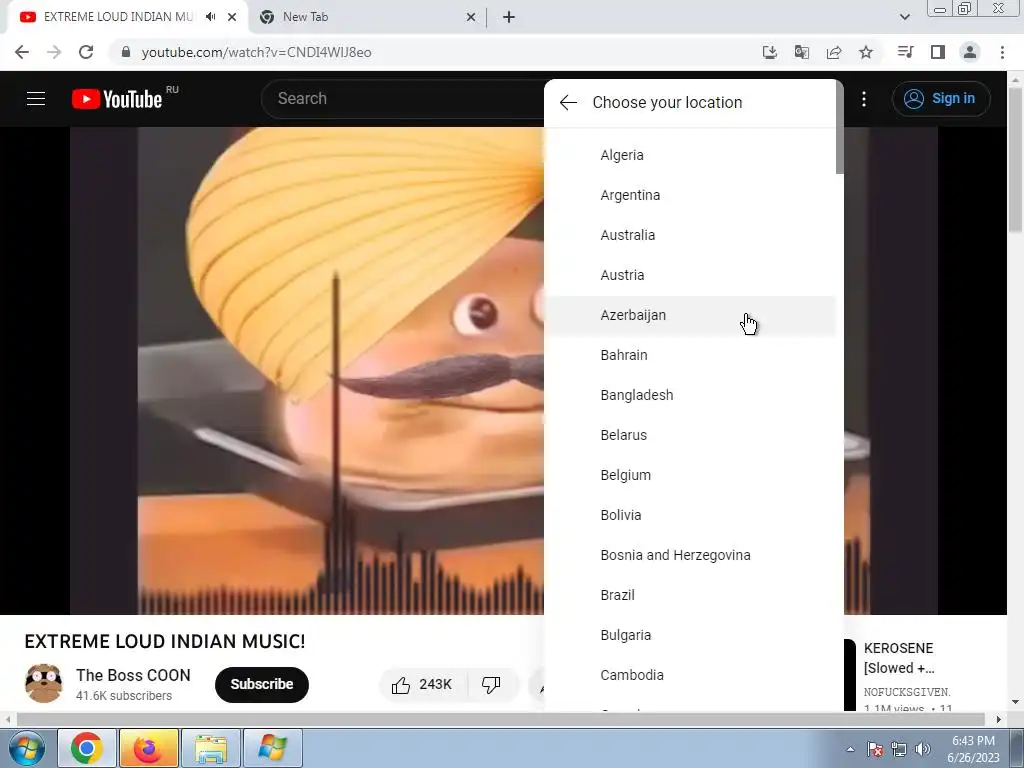Open the network tray icon
Viewport: 1024px width, 768px height.
tap(899, 749)
